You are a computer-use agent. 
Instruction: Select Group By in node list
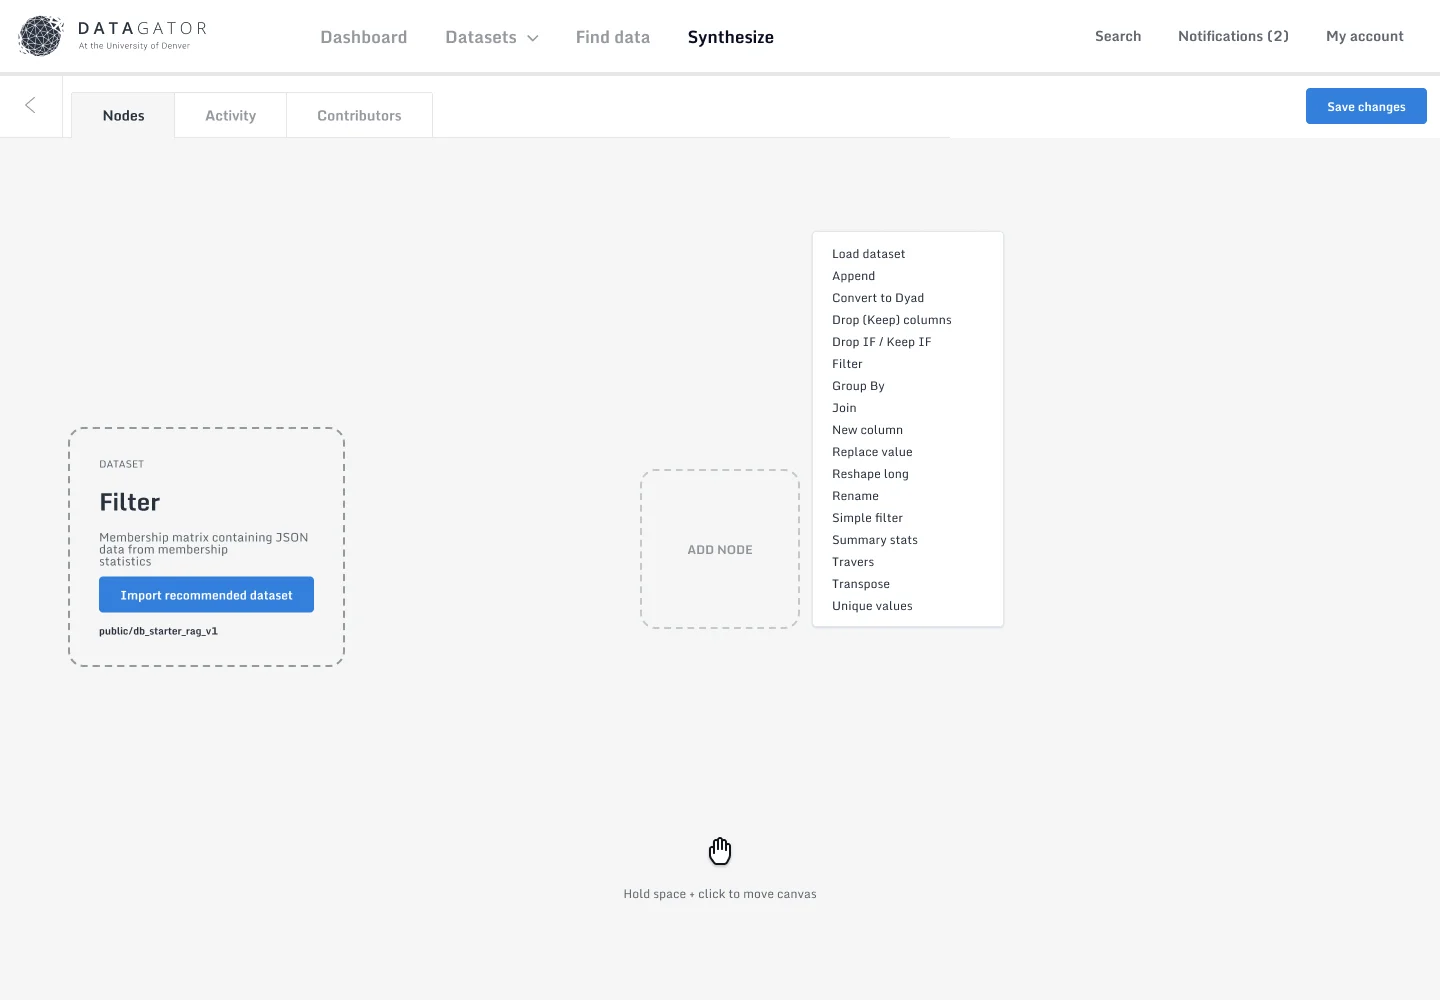[858, 386]
